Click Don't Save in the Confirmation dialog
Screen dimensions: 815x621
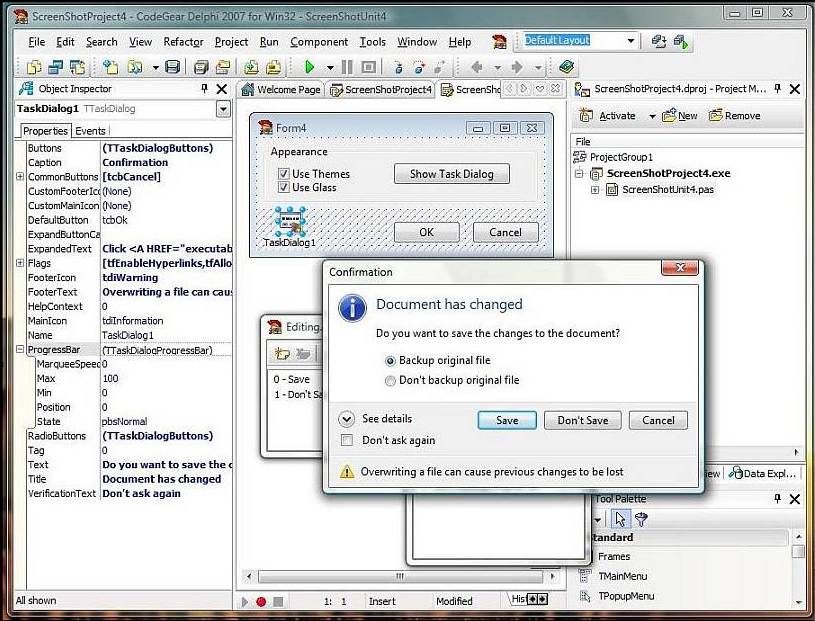[583, 420]
